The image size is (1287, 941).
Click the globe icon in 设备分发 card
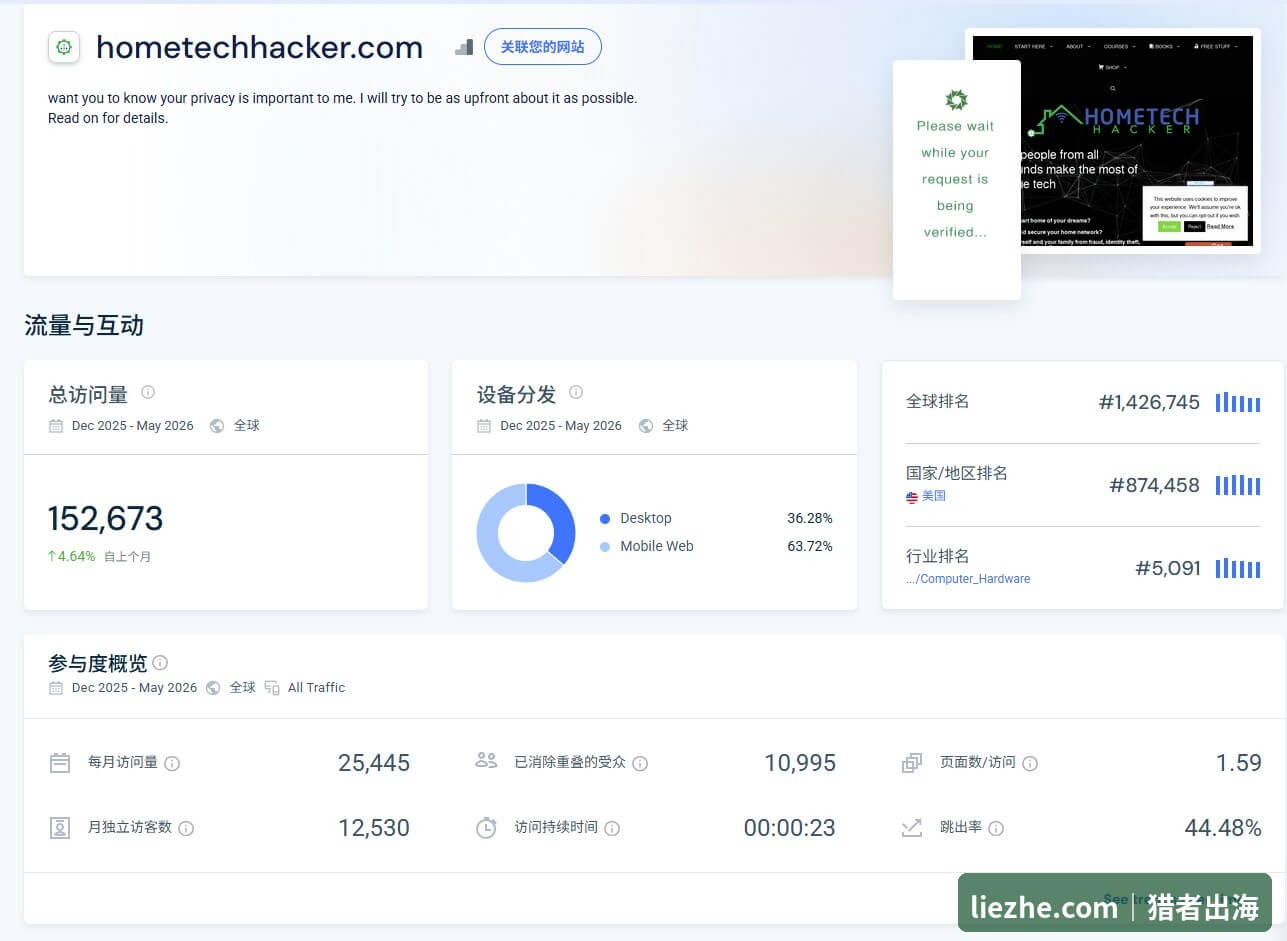coord(646,426)
